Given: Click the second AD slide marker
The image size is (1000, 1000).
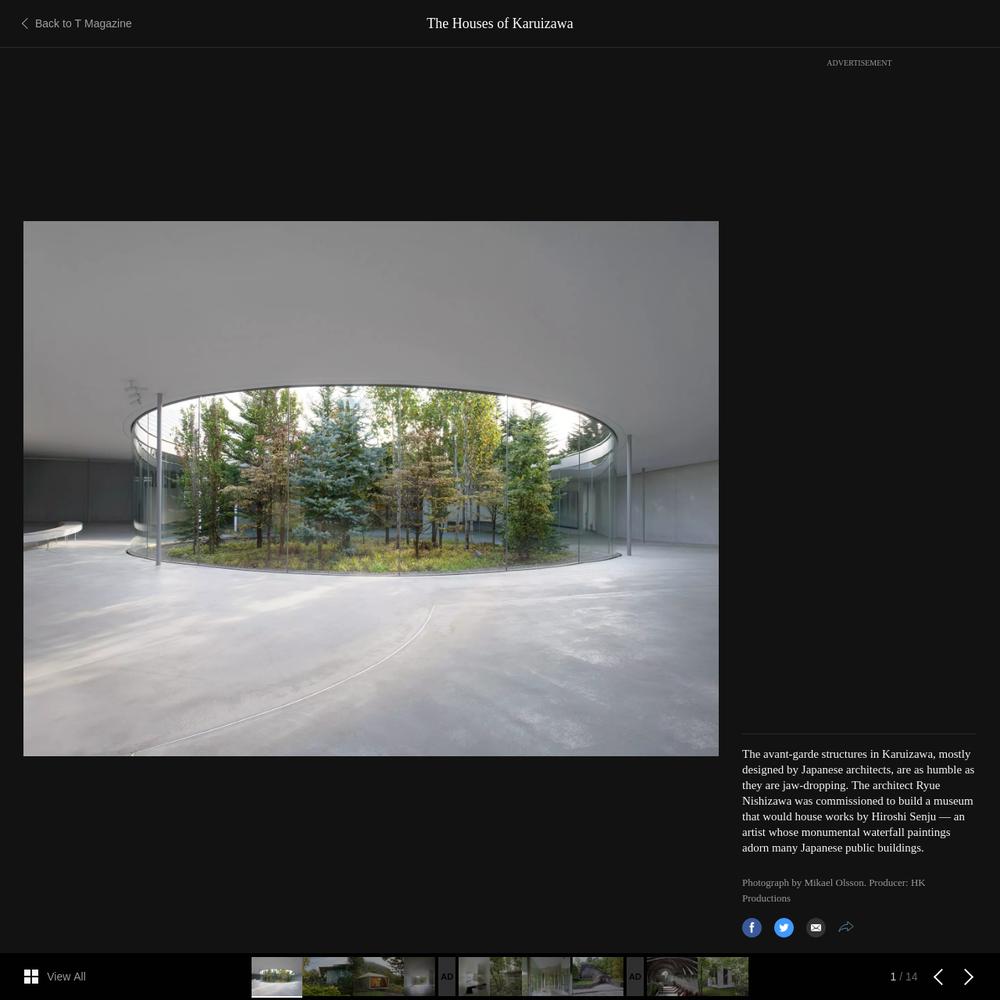Looking at the screenshot, I should click(635, 976).
